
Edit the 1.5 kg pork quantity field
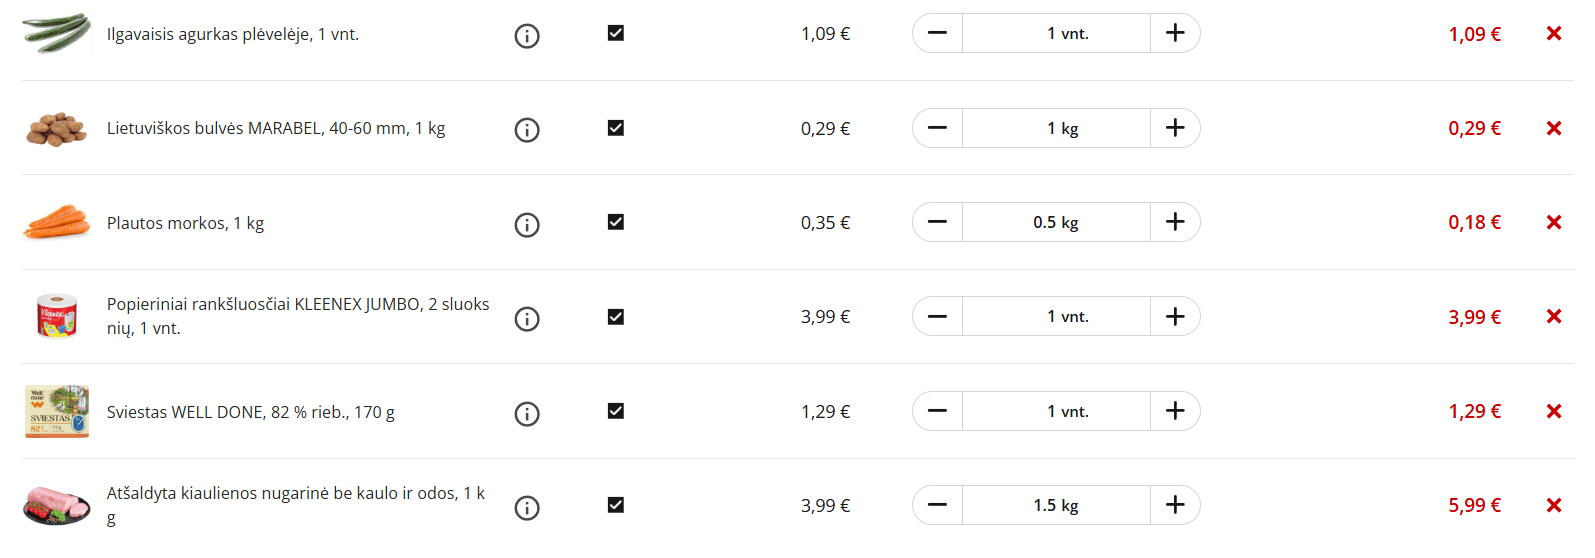tap(1056, 505)
